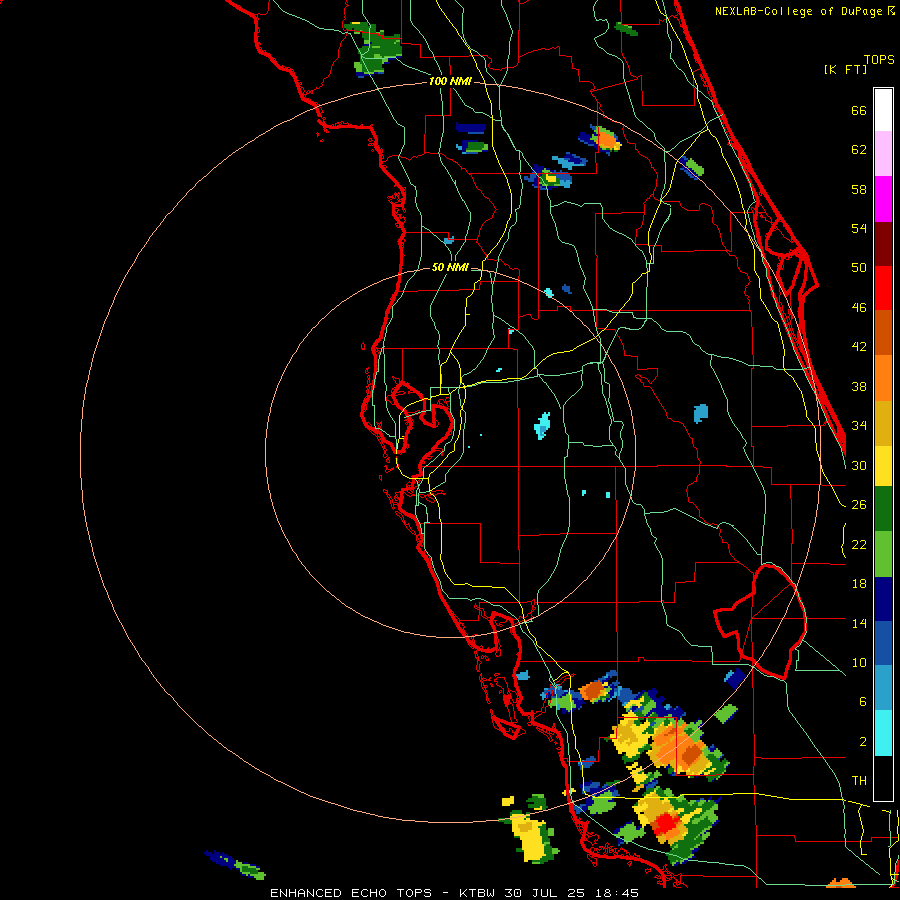The height and width of the screenshot is (900, 900).
Task: Click the light green scale swatch
Action: click(x=883, y=554)
